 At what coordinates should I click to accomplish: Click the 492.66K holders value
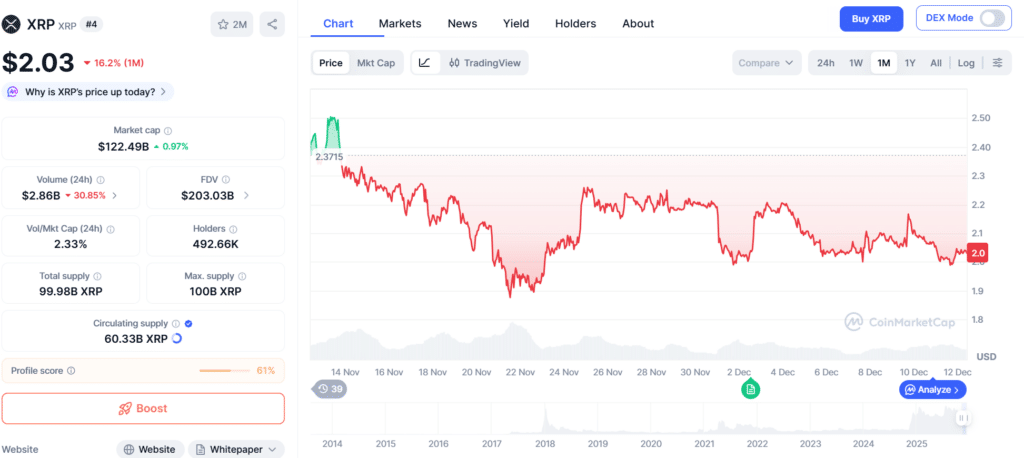216,244
